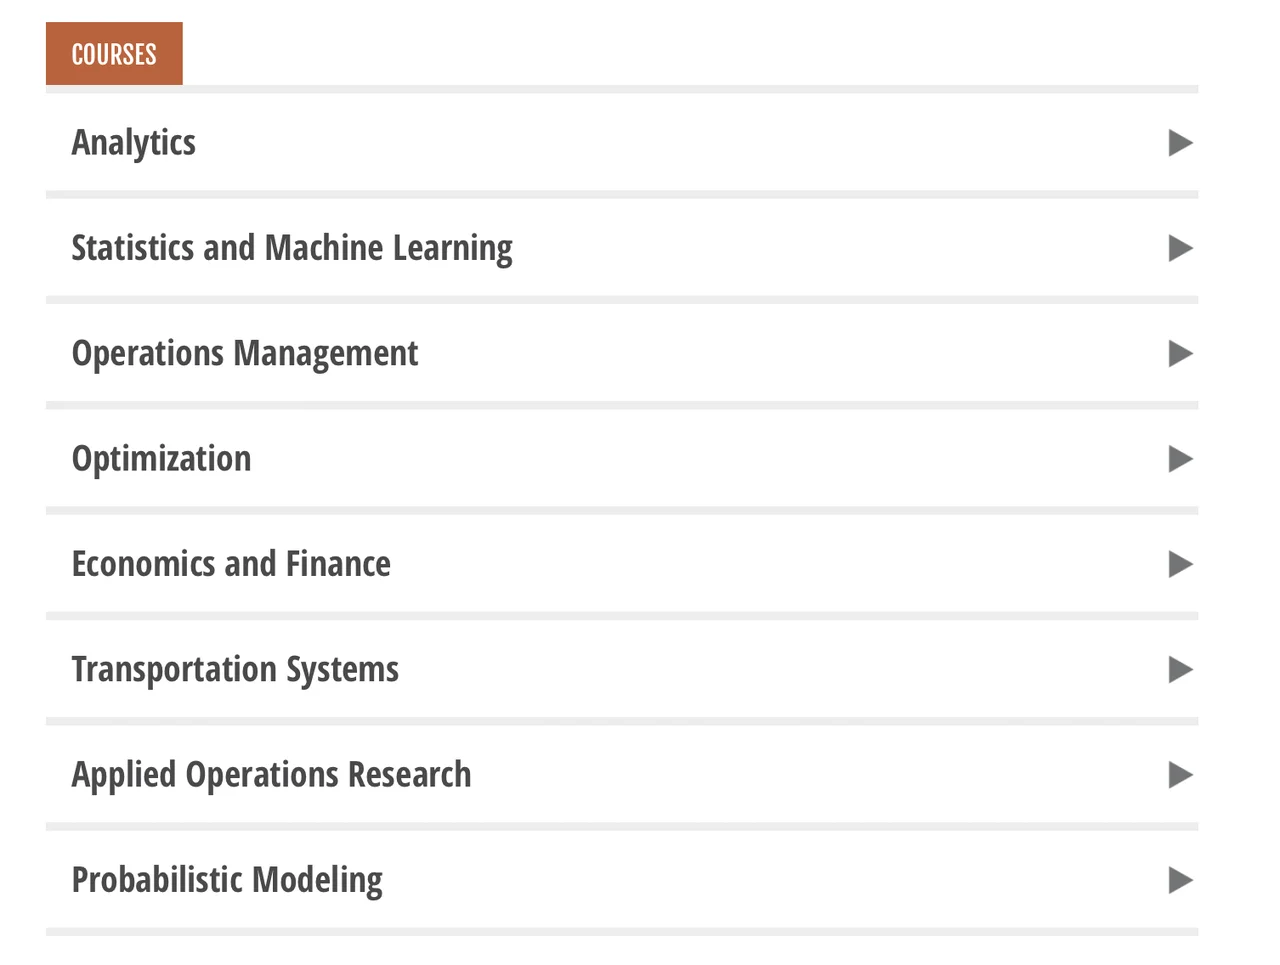Viewport: 1280px width, 965px height.
Task: Expand Operations Management using its arrow
Action: click(x=1180, y=354)
